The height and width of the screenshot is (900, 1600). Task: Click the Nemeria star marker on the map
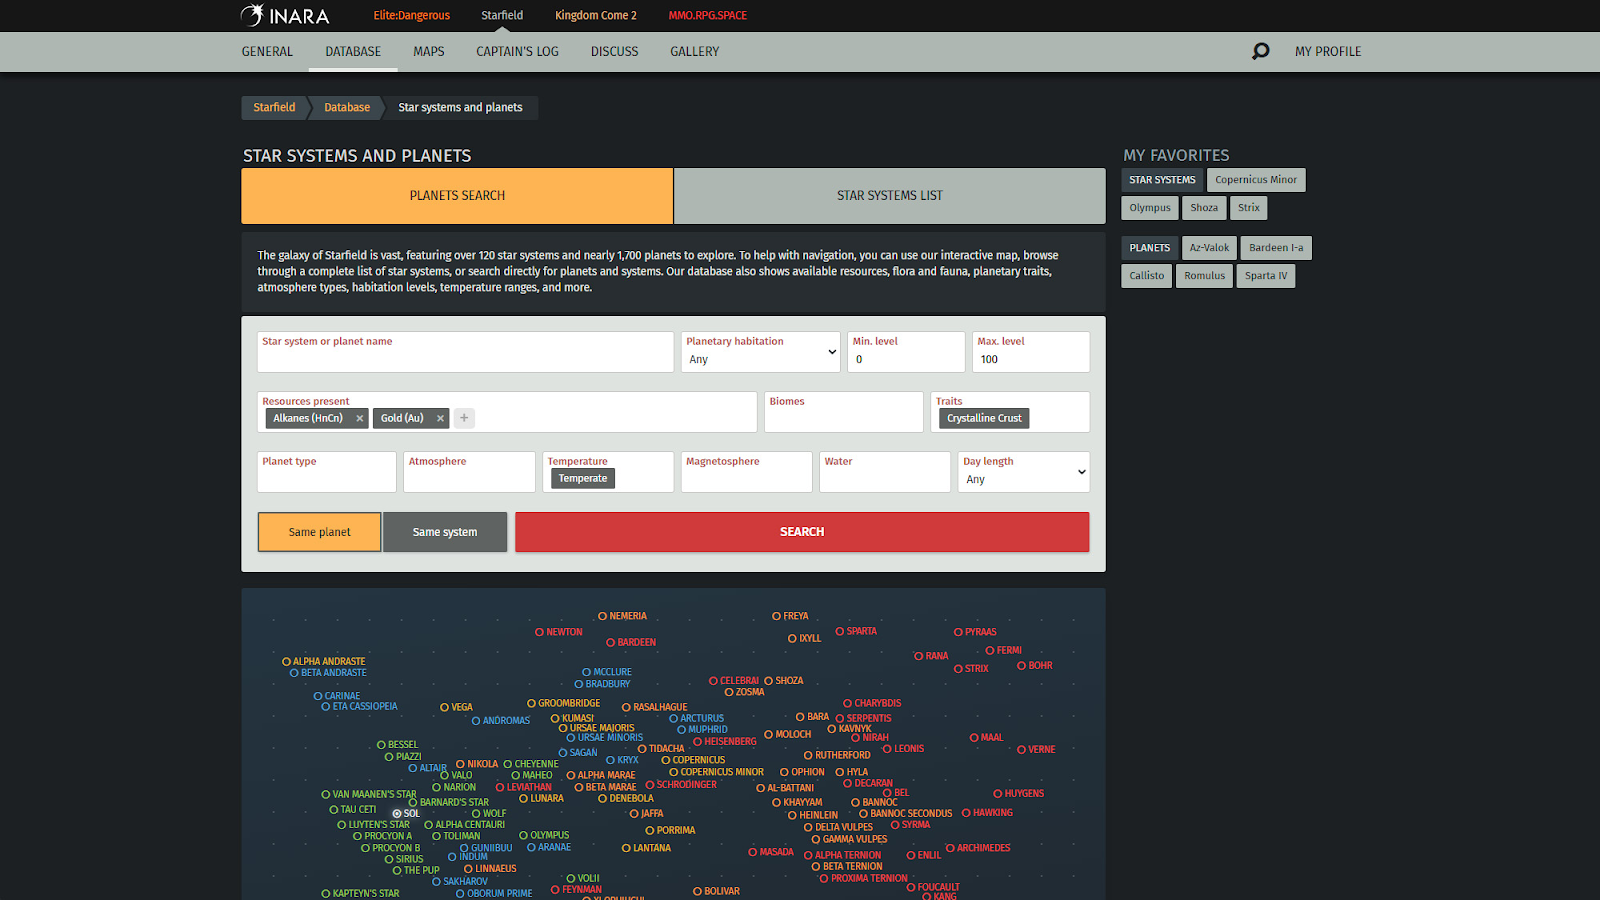point(603,616)
